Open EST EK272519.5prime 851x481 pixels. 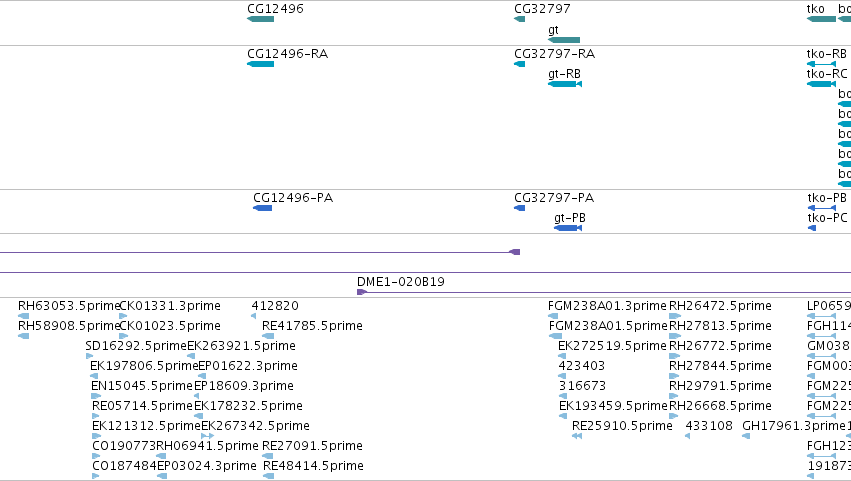pyautogui.click(x=612, y=346)
